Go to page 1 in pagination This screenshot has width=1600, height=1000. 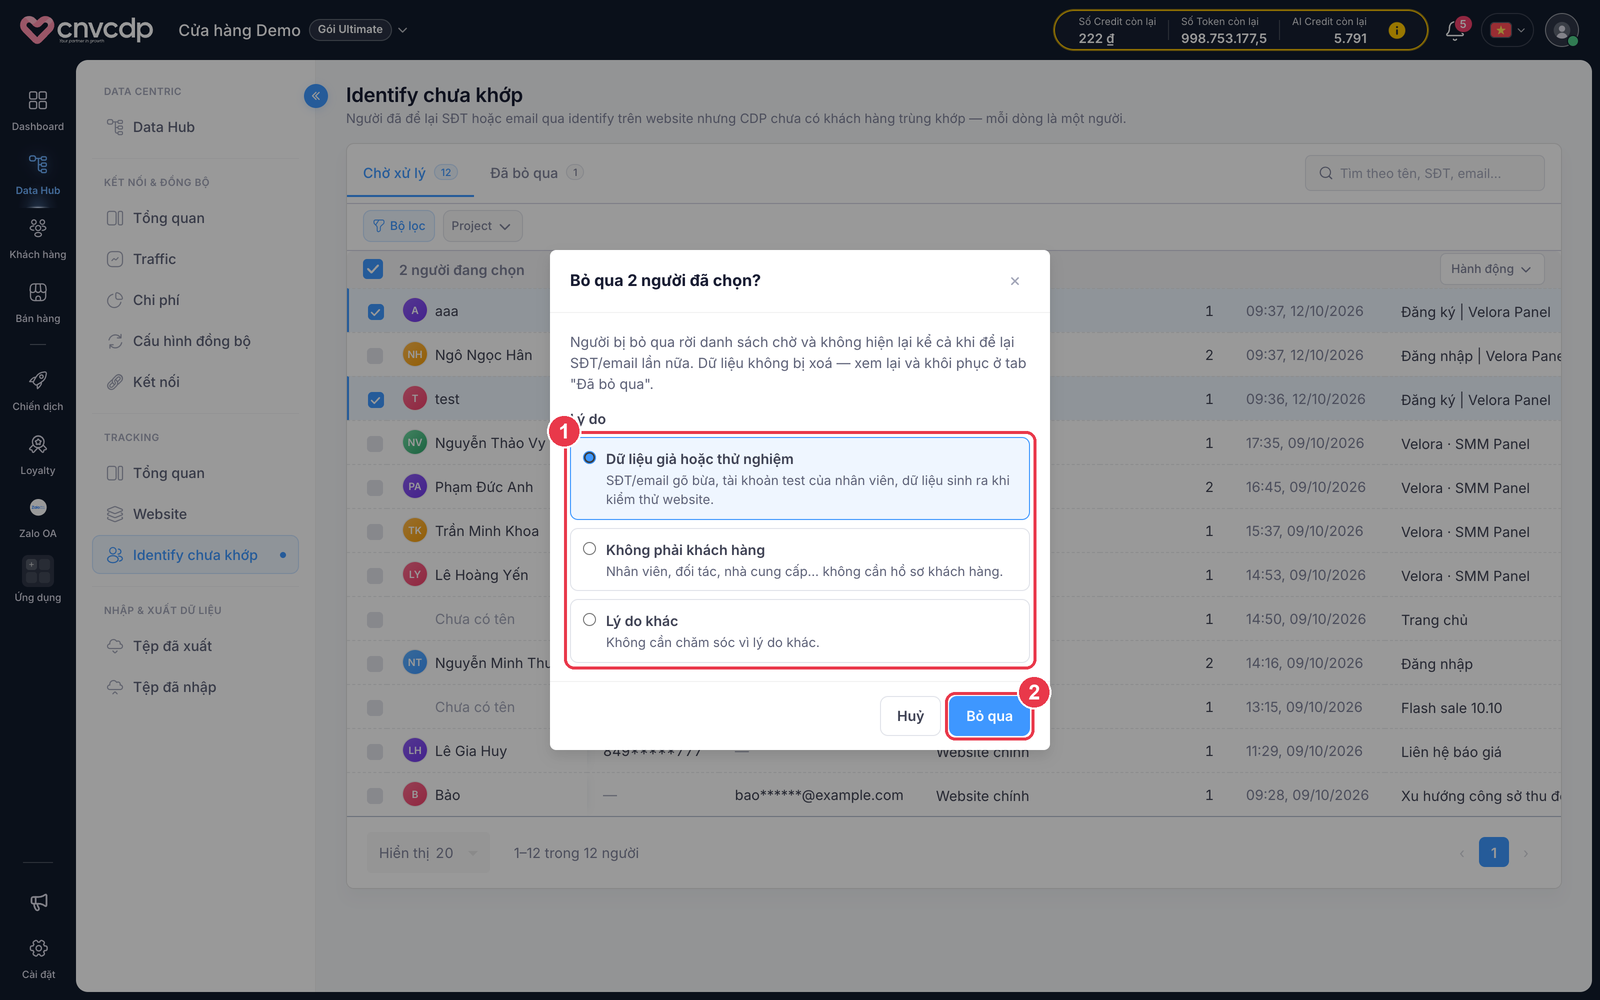pyautogui.click(x=1494, y=853)
